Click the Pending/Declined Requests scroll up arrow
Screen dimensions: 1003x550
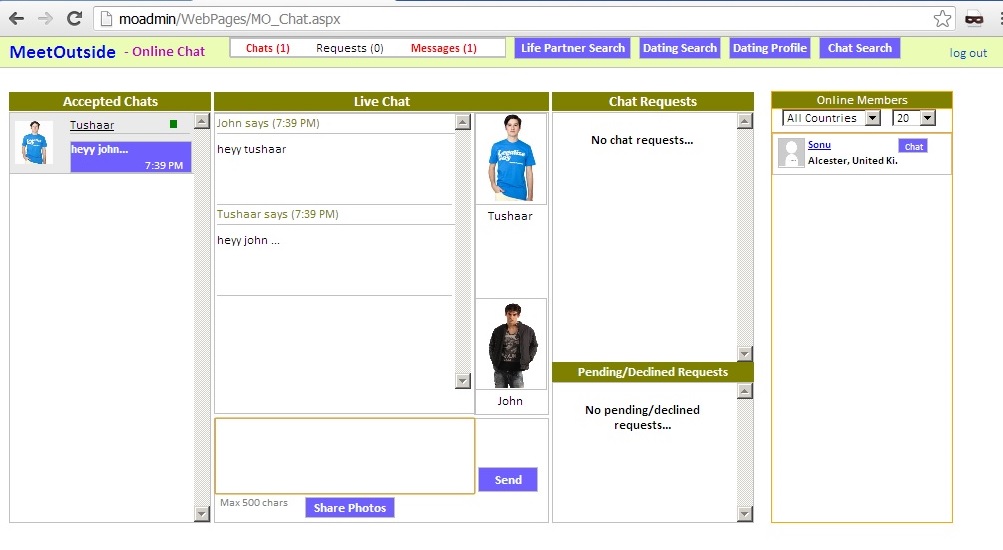point(745,391)
